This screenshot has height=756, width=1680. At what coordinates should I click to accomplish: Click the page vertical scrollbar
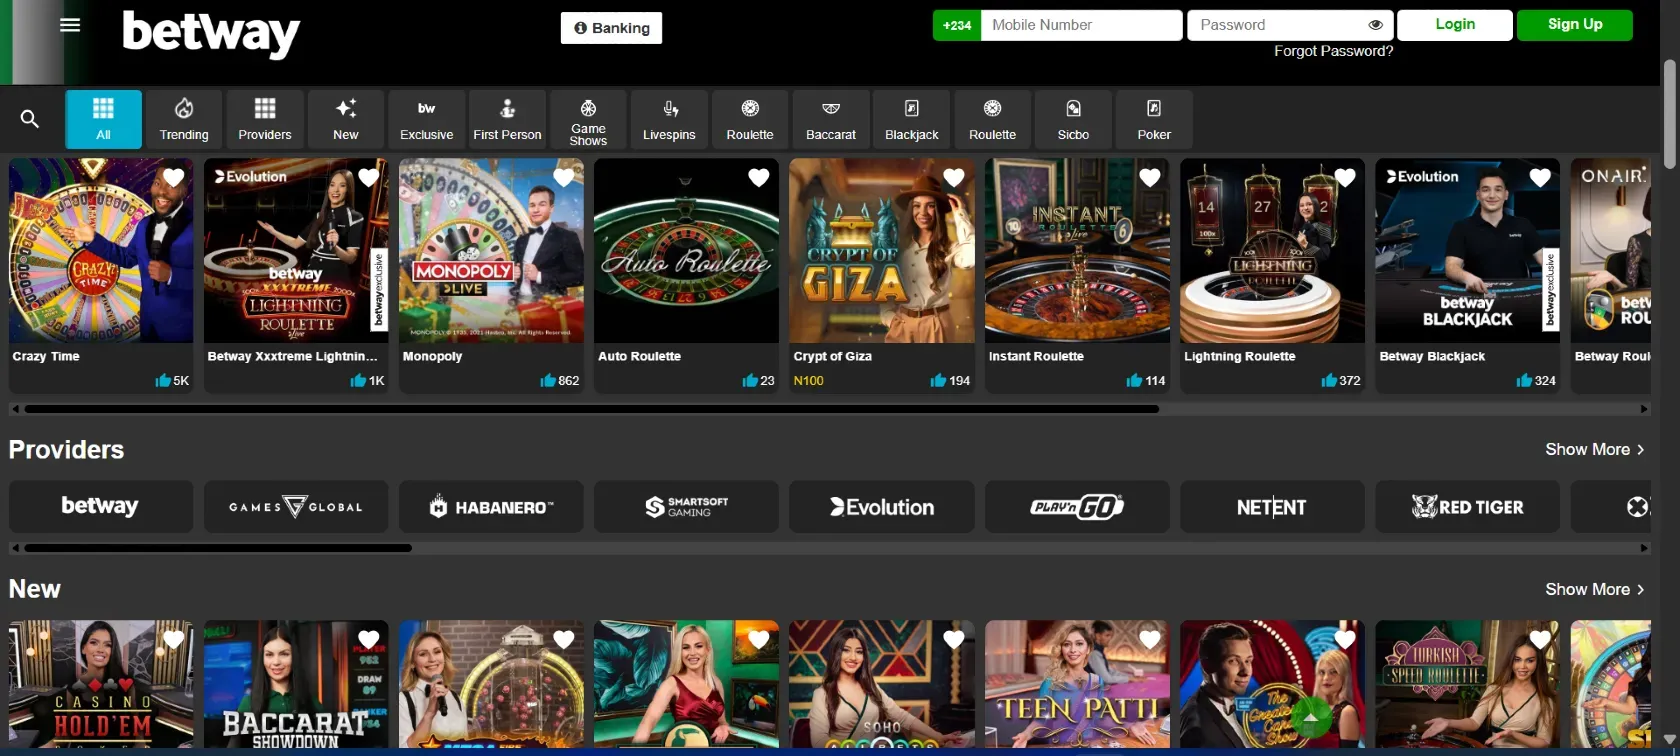(x=1670, y=114)
